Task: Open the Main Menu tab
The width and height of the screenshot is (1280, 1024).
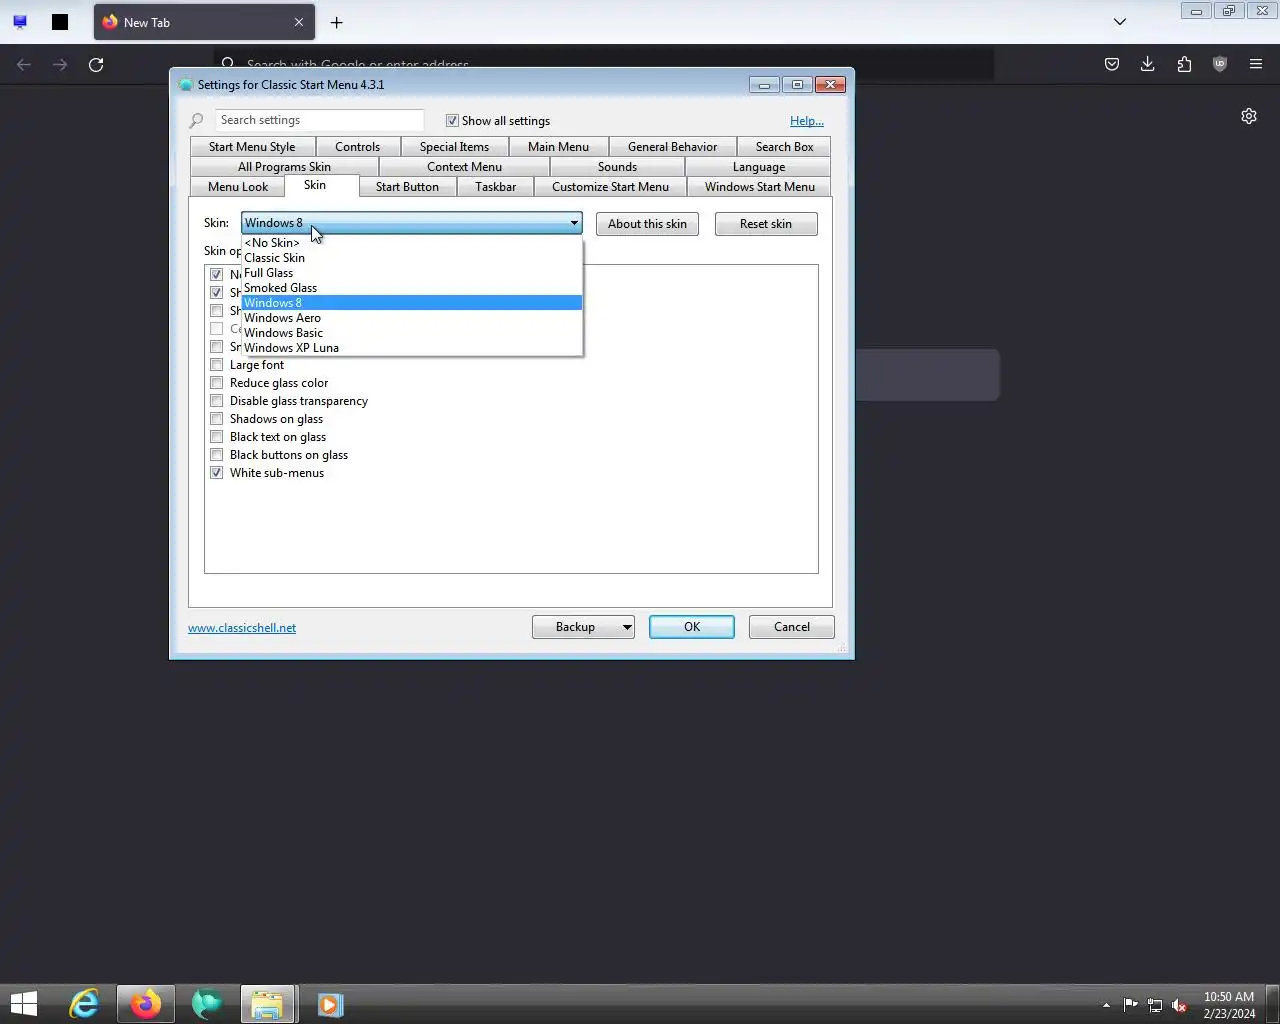Action: tap(558, 147)
